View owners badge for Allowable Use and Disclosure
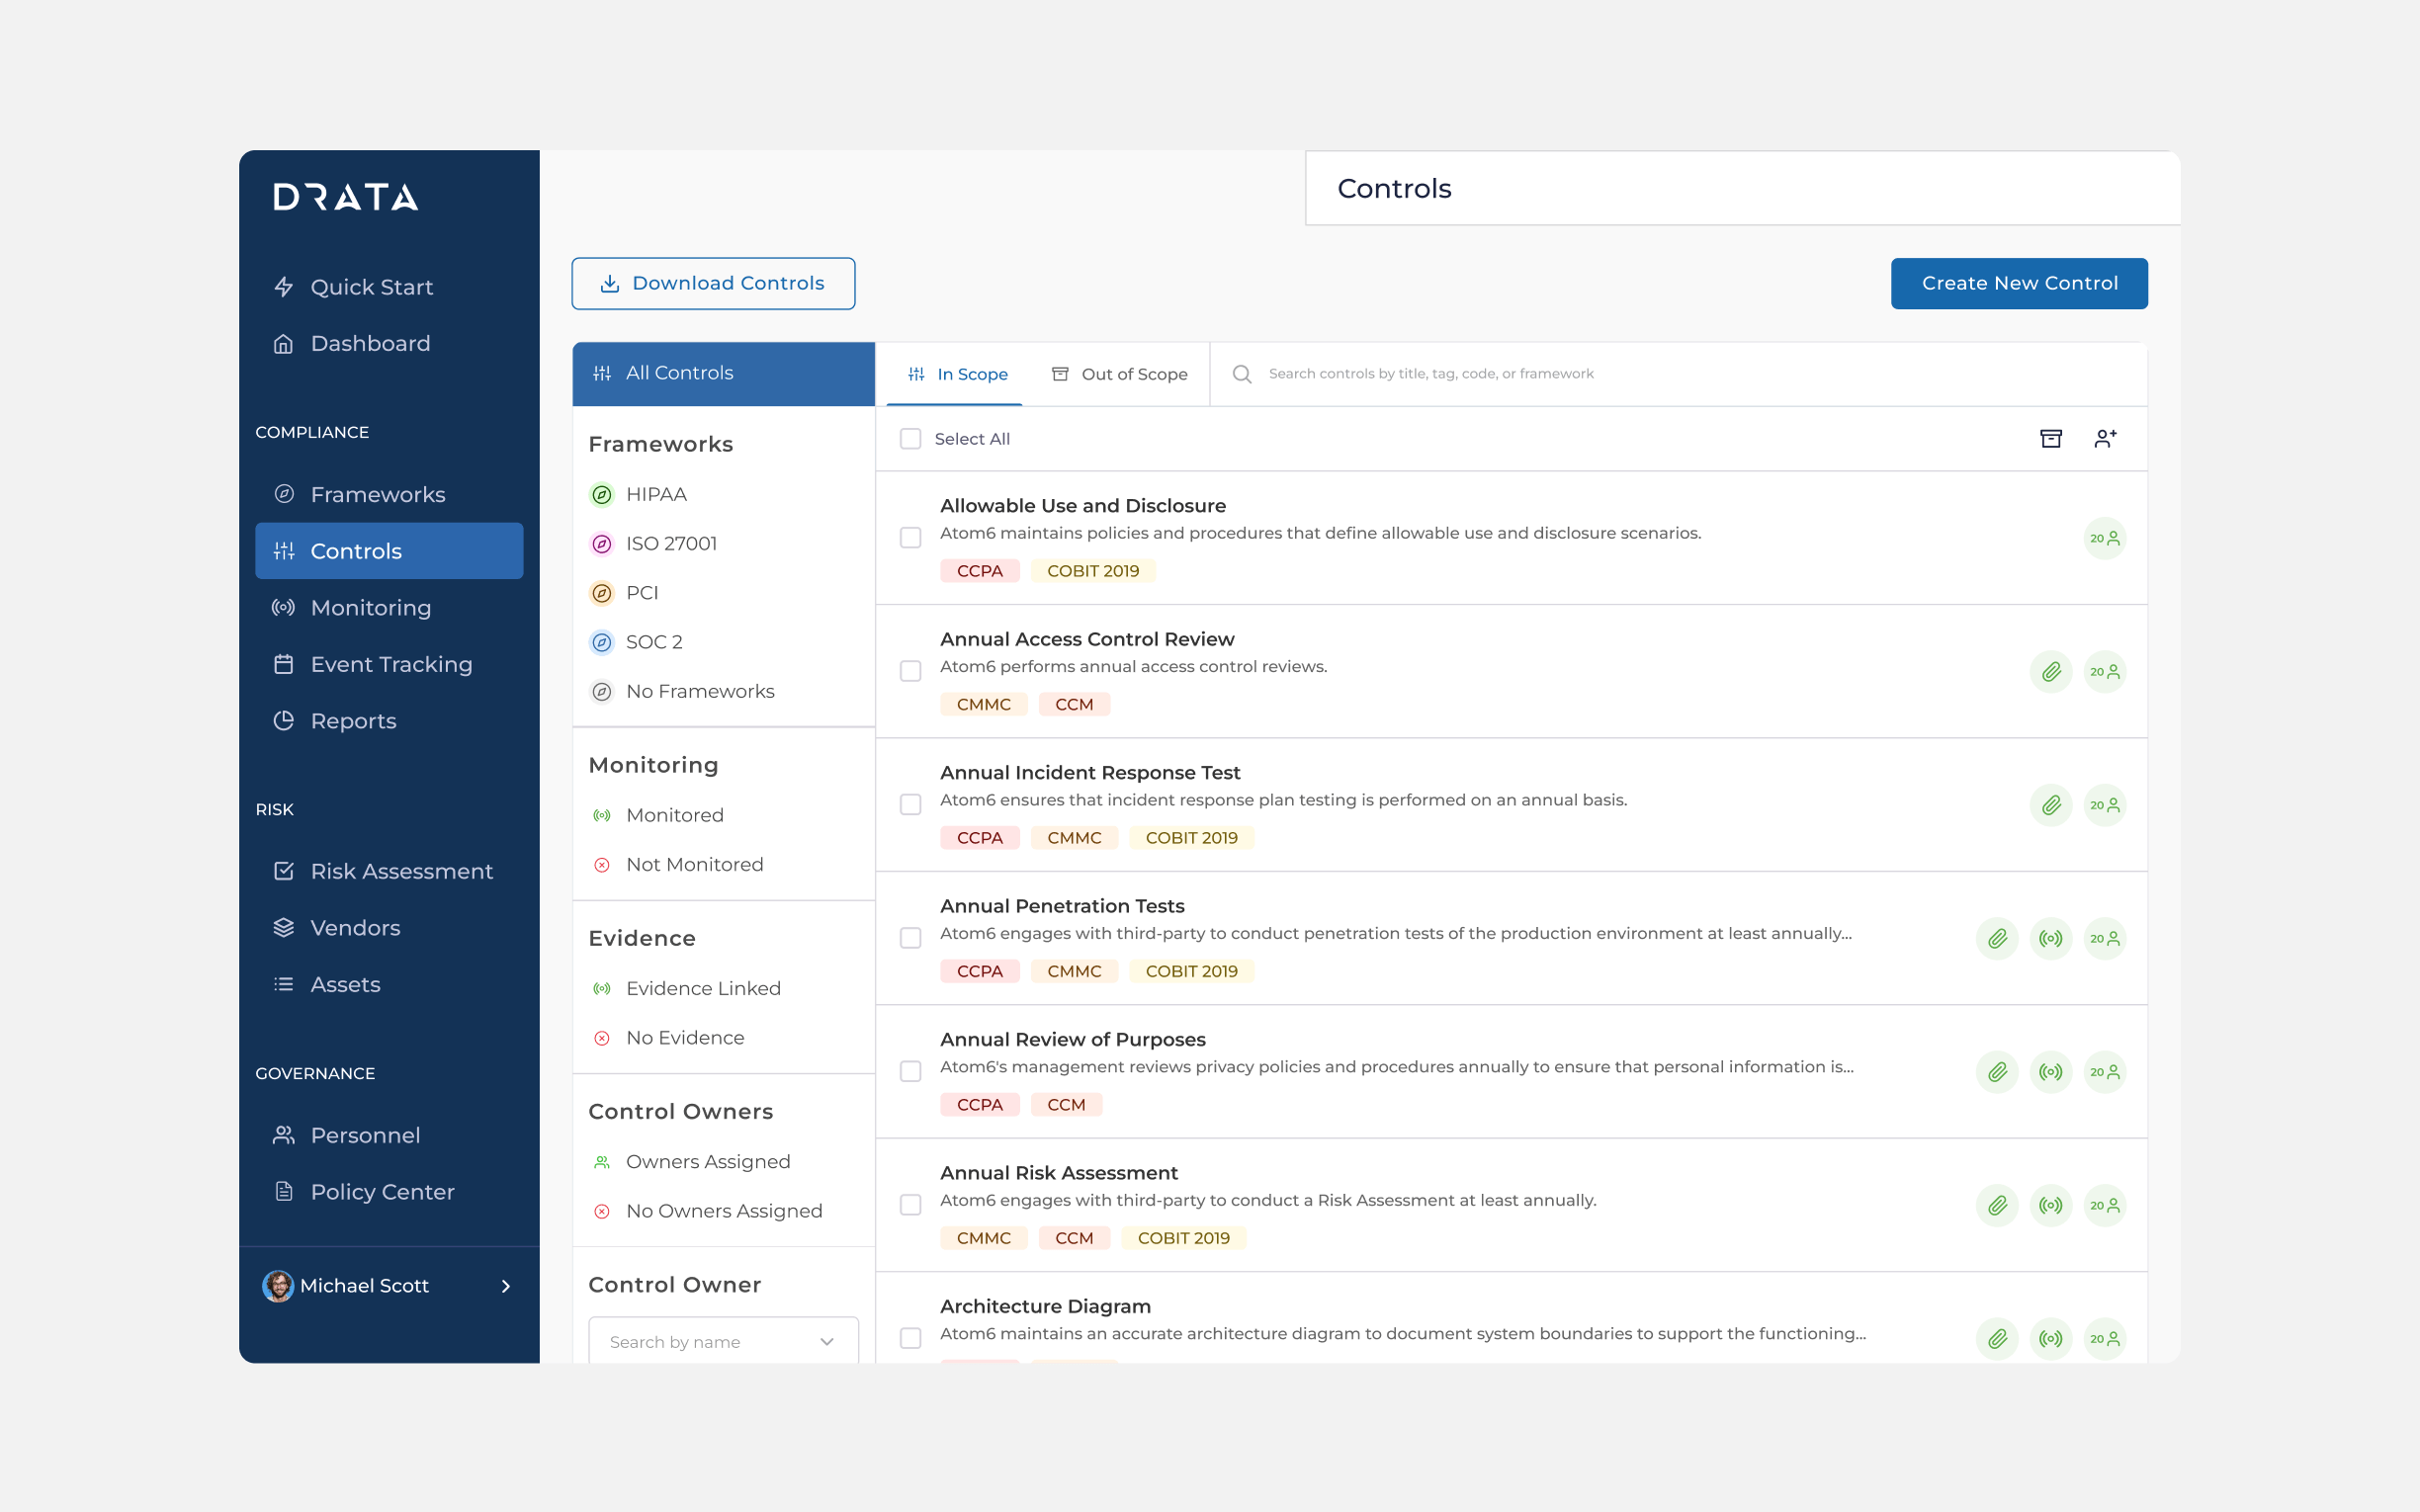 2105,539
